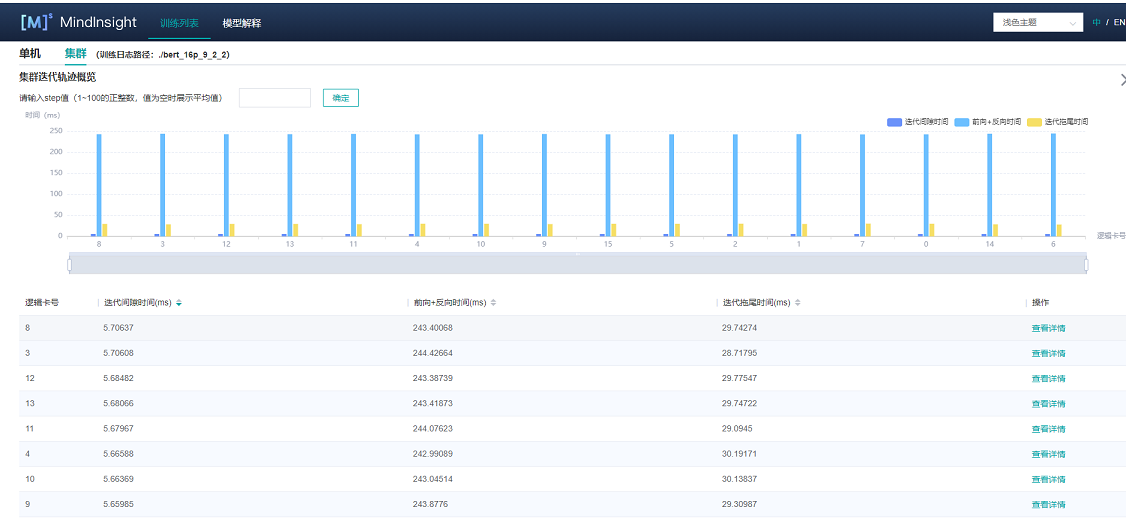Click the MindInsight logo

pos(78,22)
